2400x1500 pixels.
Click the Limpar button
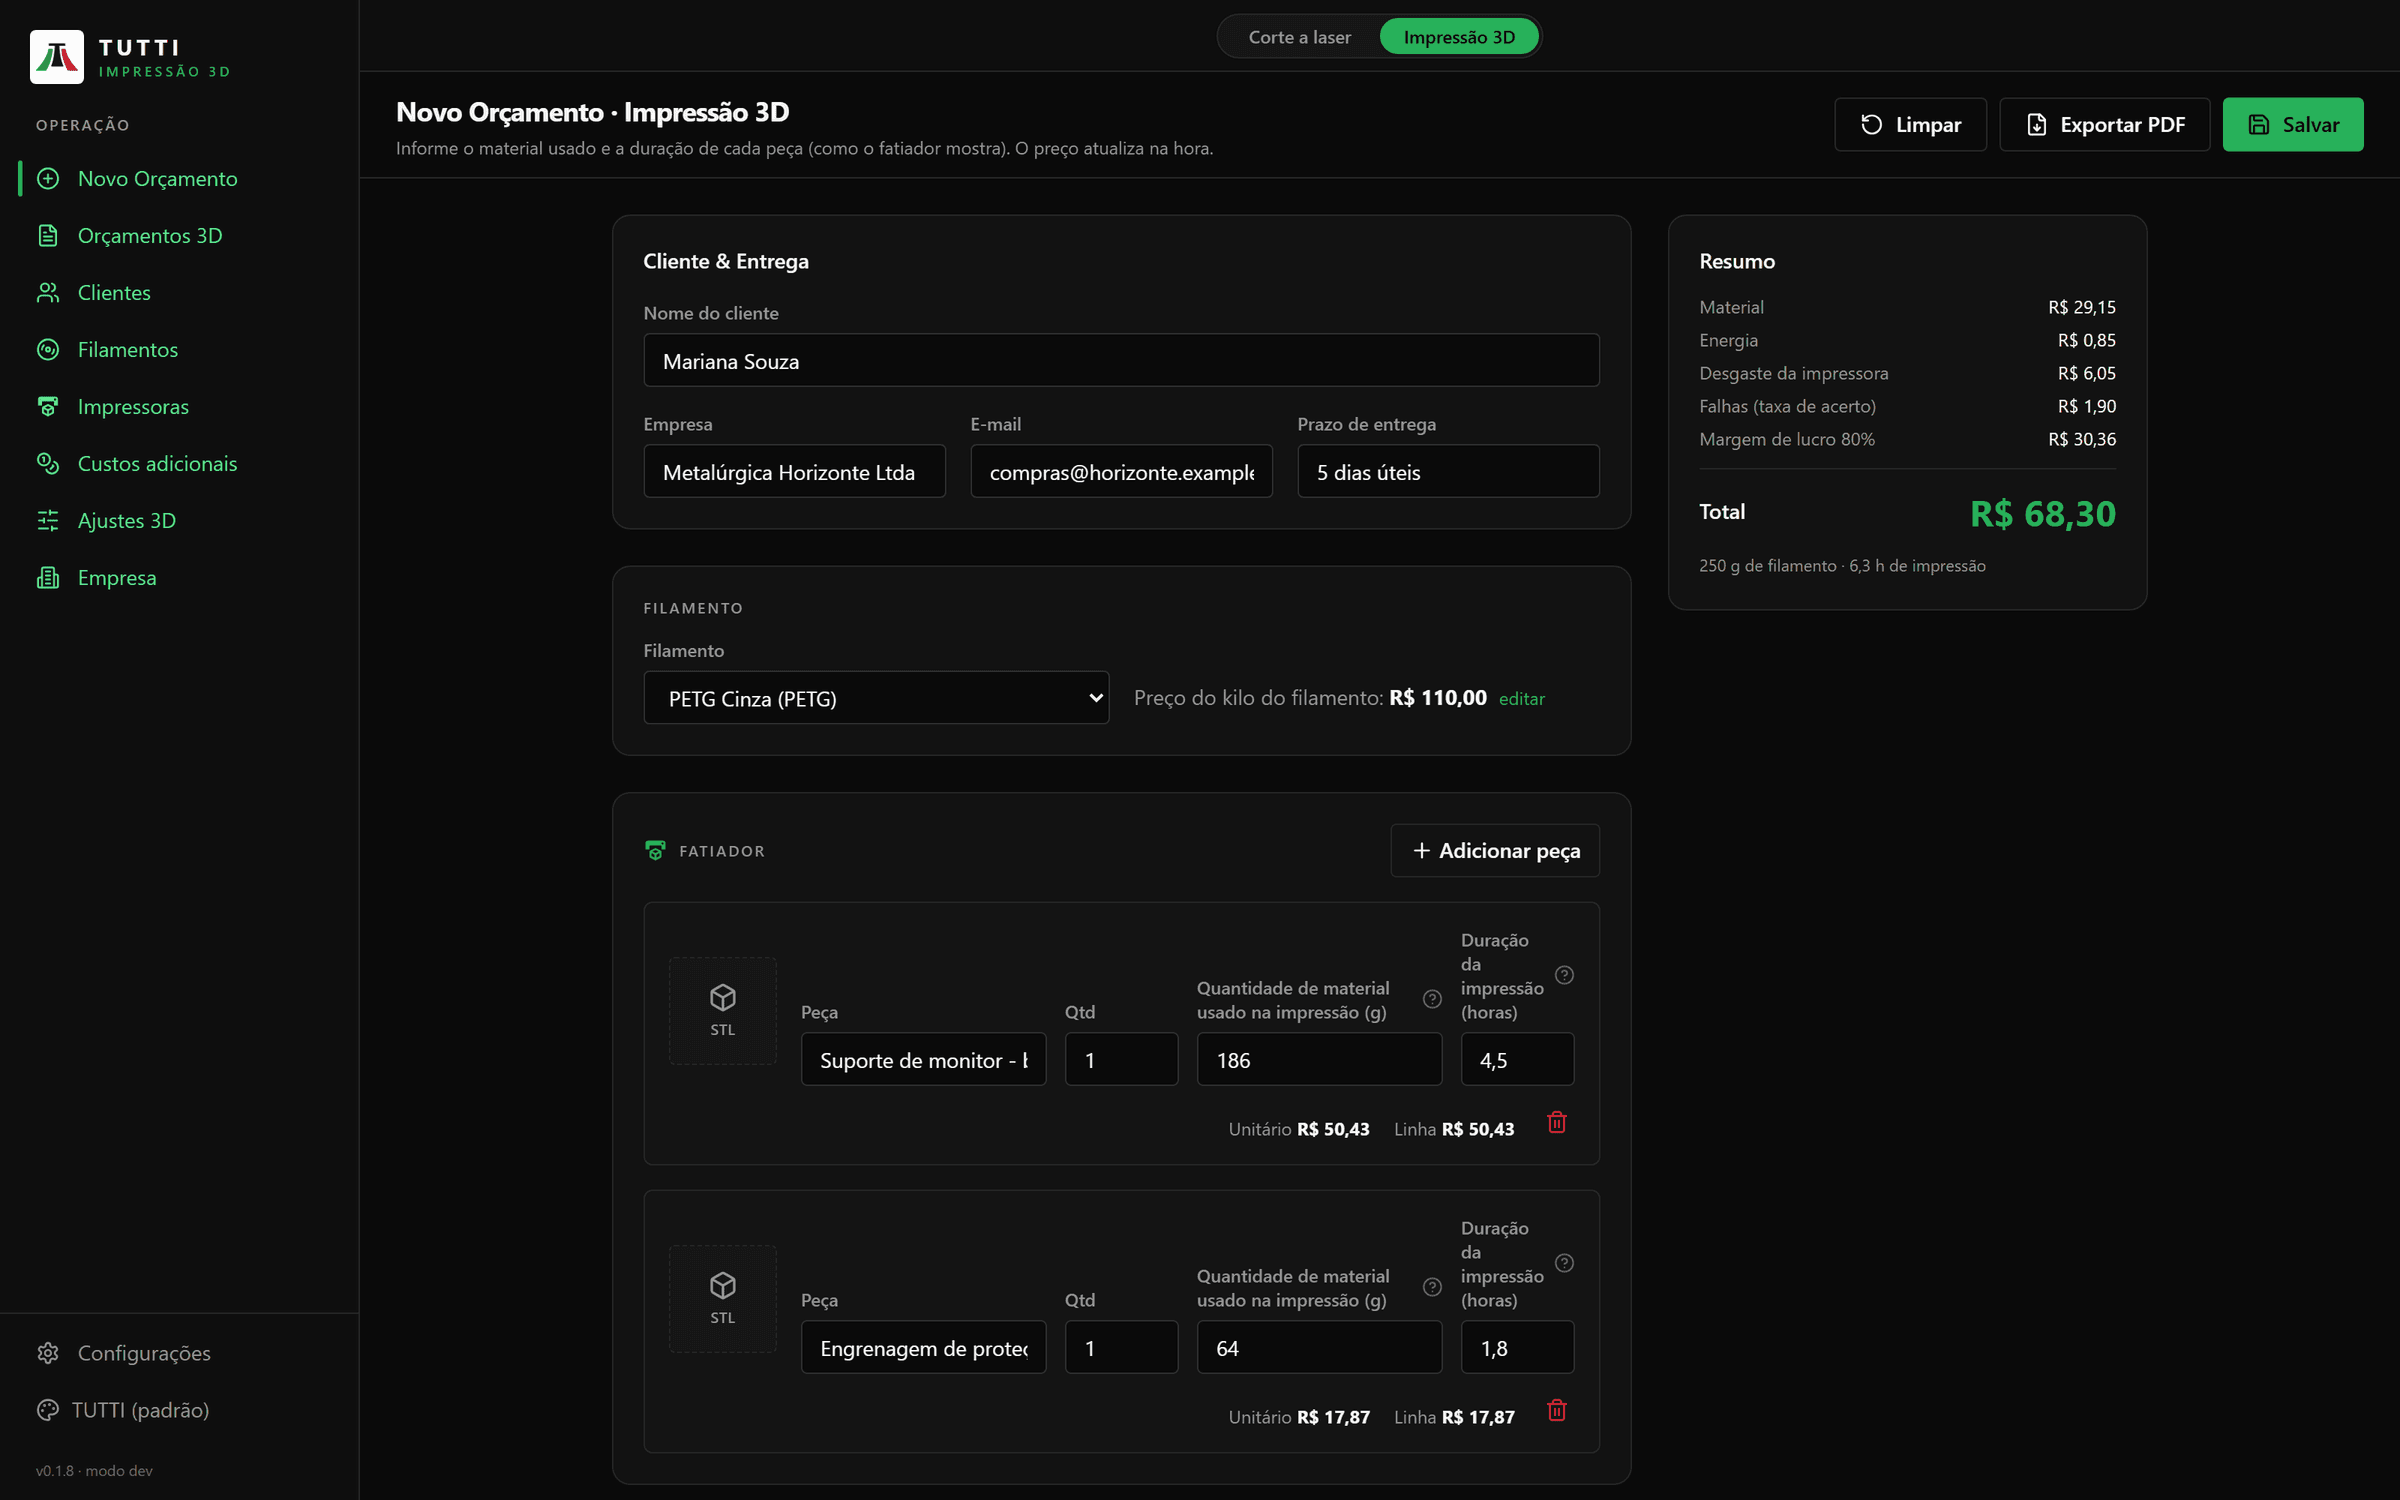click(x=1910, y=124)
